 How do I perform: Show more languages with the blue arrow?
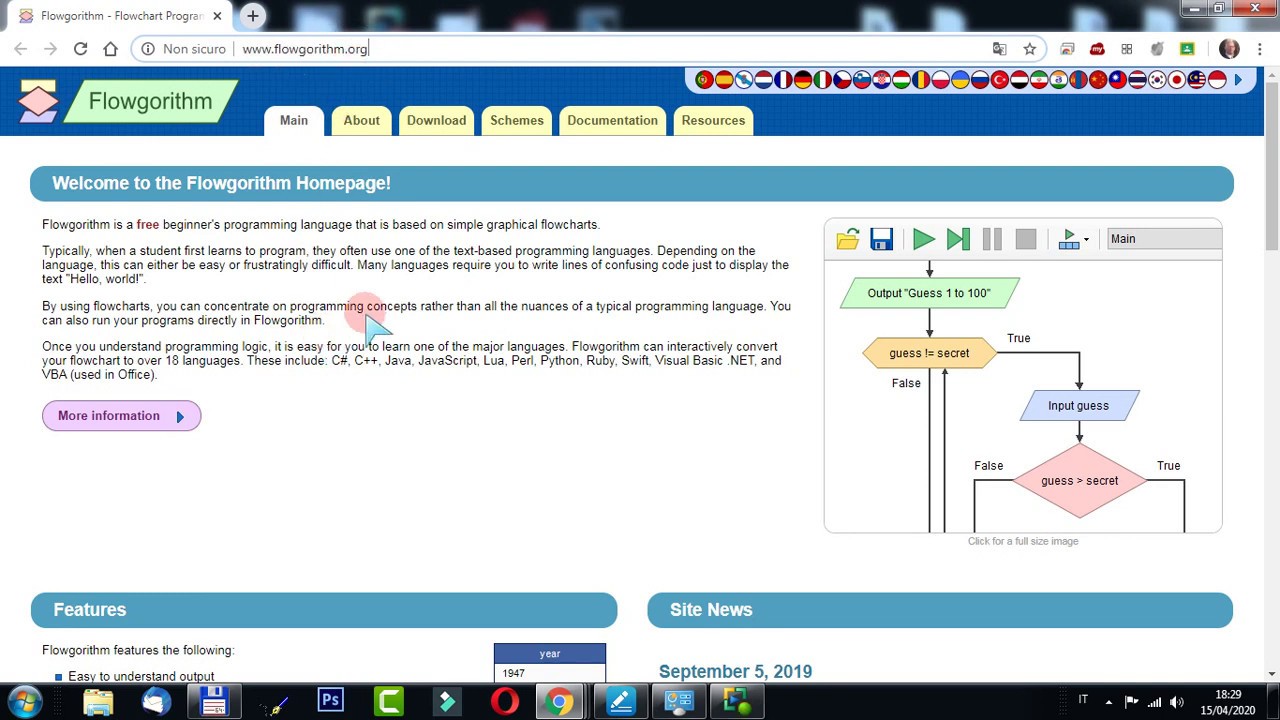tap(1238, 80)
